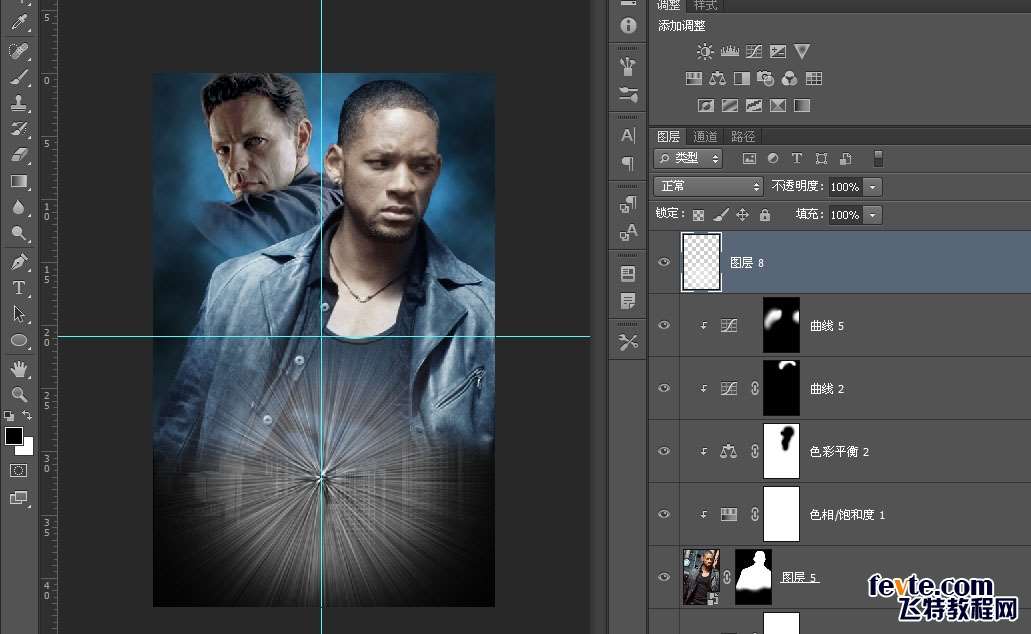The width and height of the screenshot is (1031, 634).
Task: Select the Blur tool
Action: [x=19, y=207]
